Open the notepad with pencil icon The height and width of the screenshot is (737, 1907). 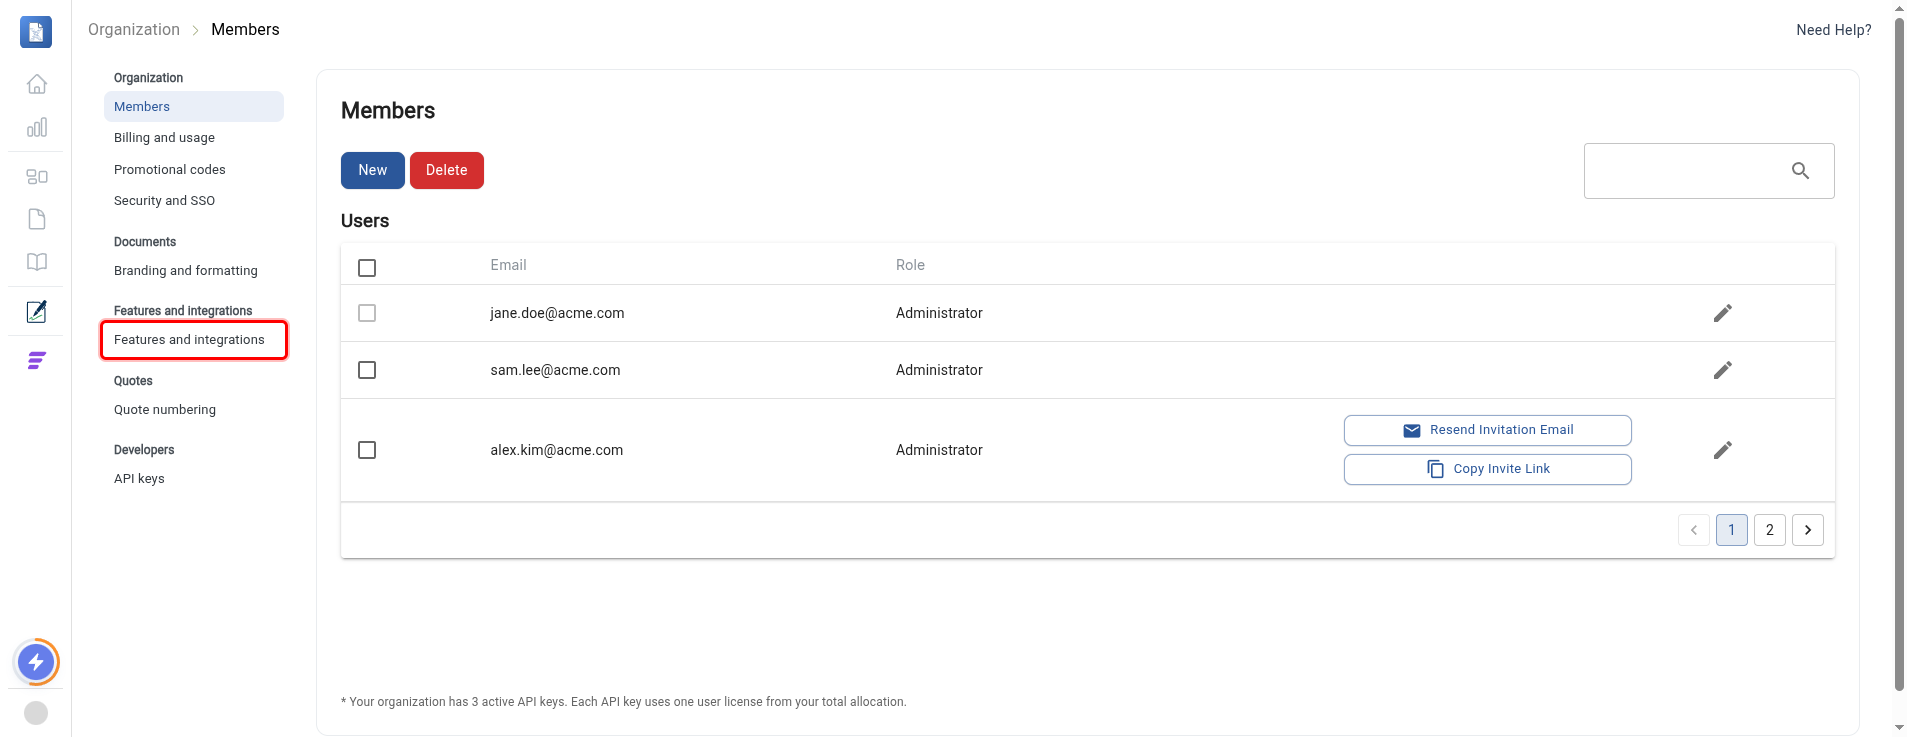37,311
